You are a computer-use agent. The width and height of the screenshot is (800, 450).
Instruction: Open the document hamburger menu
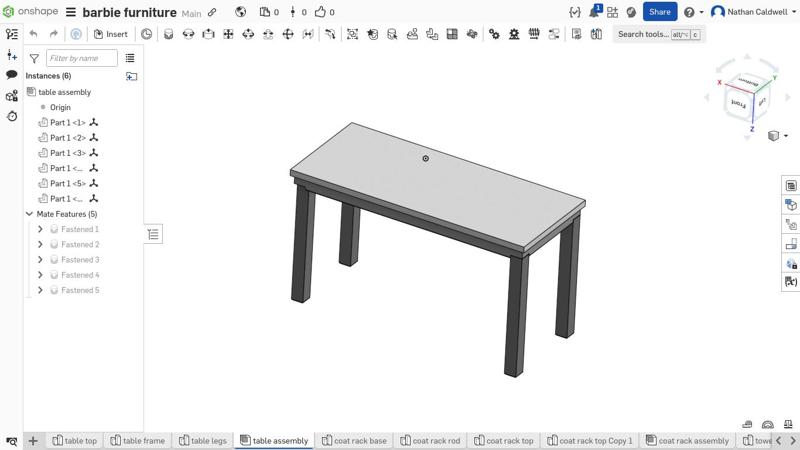click(71, 12)
